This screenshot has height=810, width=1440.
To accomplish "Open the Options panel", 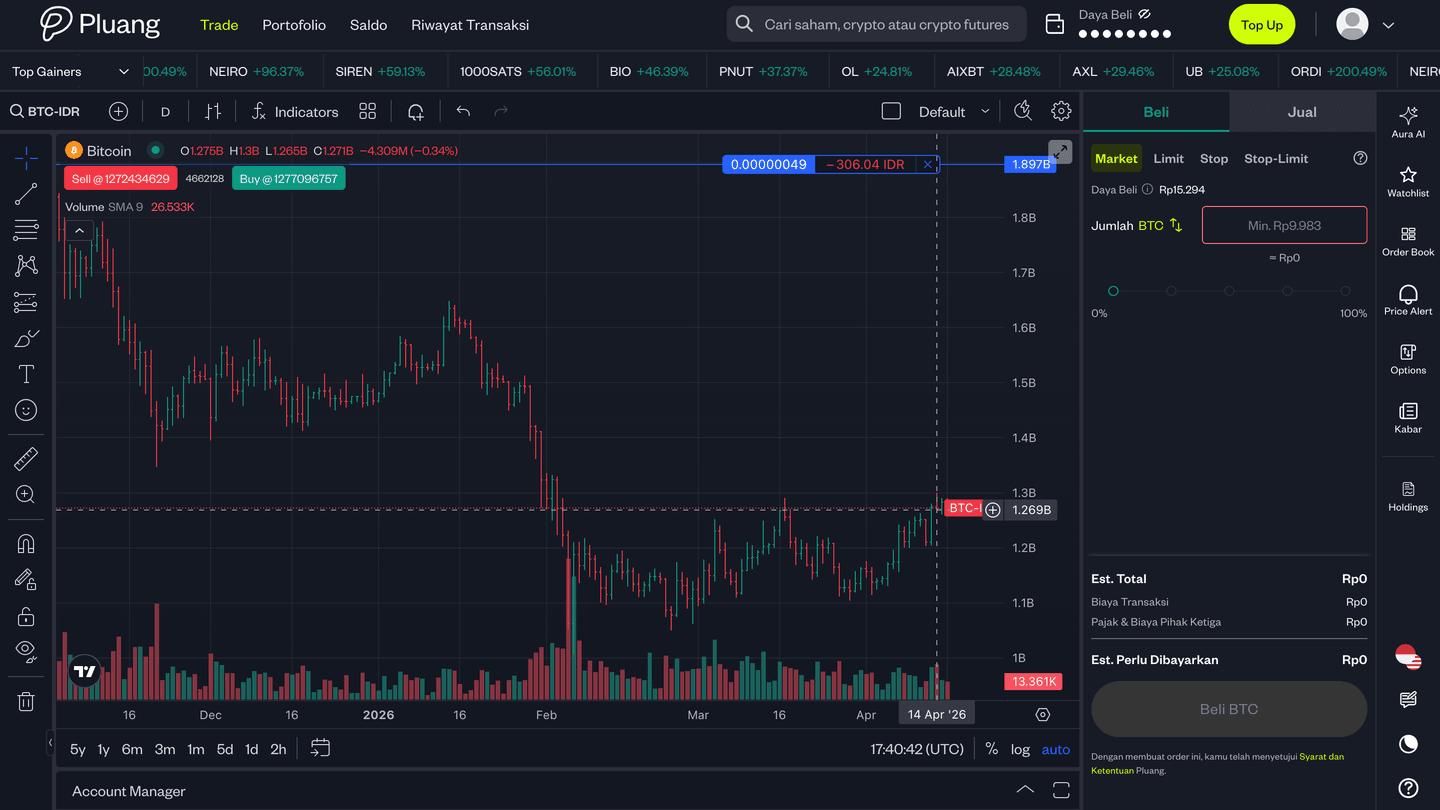I will pyautogui.click(x=1408, y=359).
